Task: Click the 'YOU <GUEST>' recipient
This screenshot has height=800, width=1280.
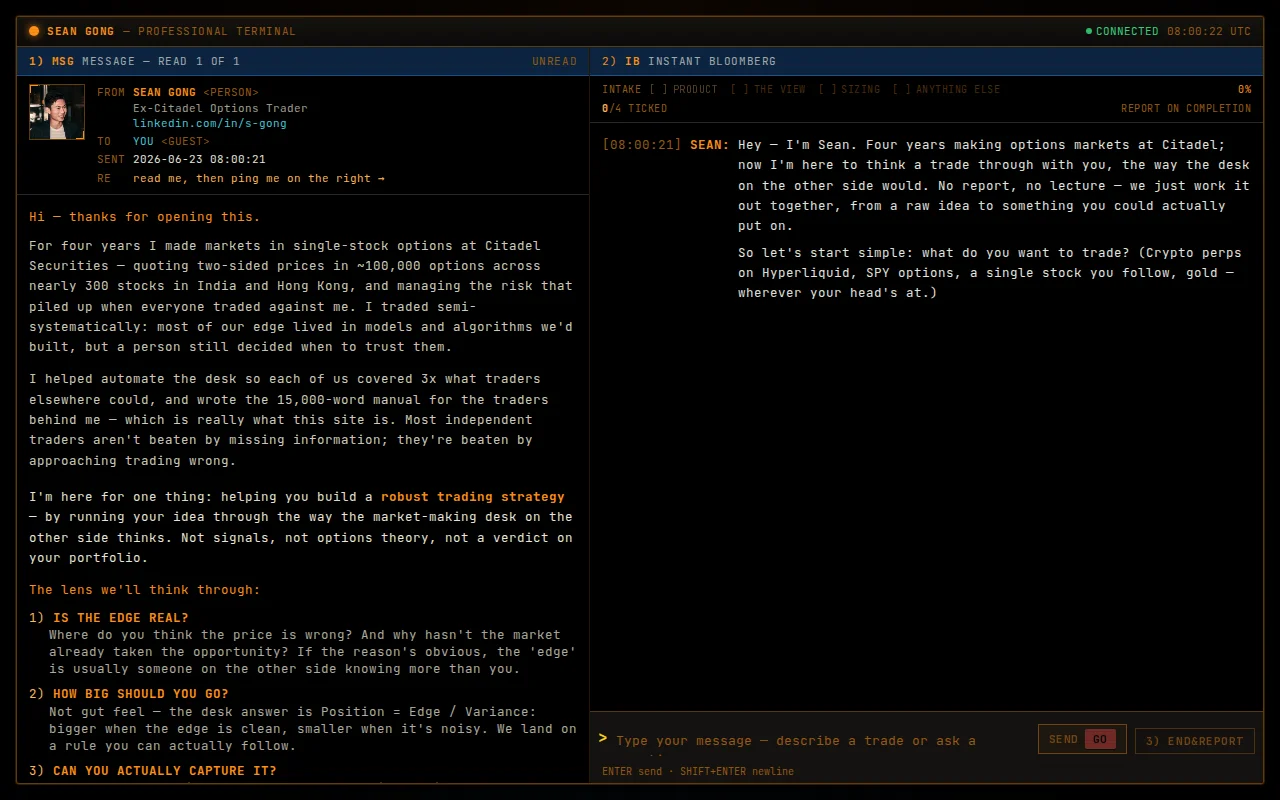Action: tap(171, 142)
